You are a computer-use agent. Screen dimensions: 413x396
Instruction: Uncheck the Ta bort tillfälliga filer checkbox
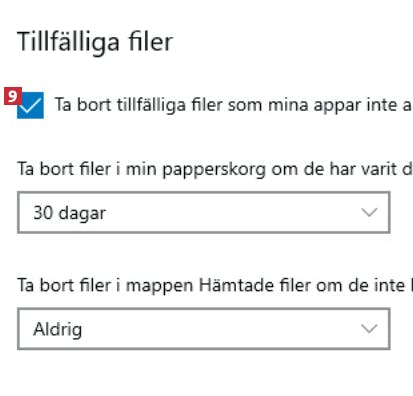[30, 105]
